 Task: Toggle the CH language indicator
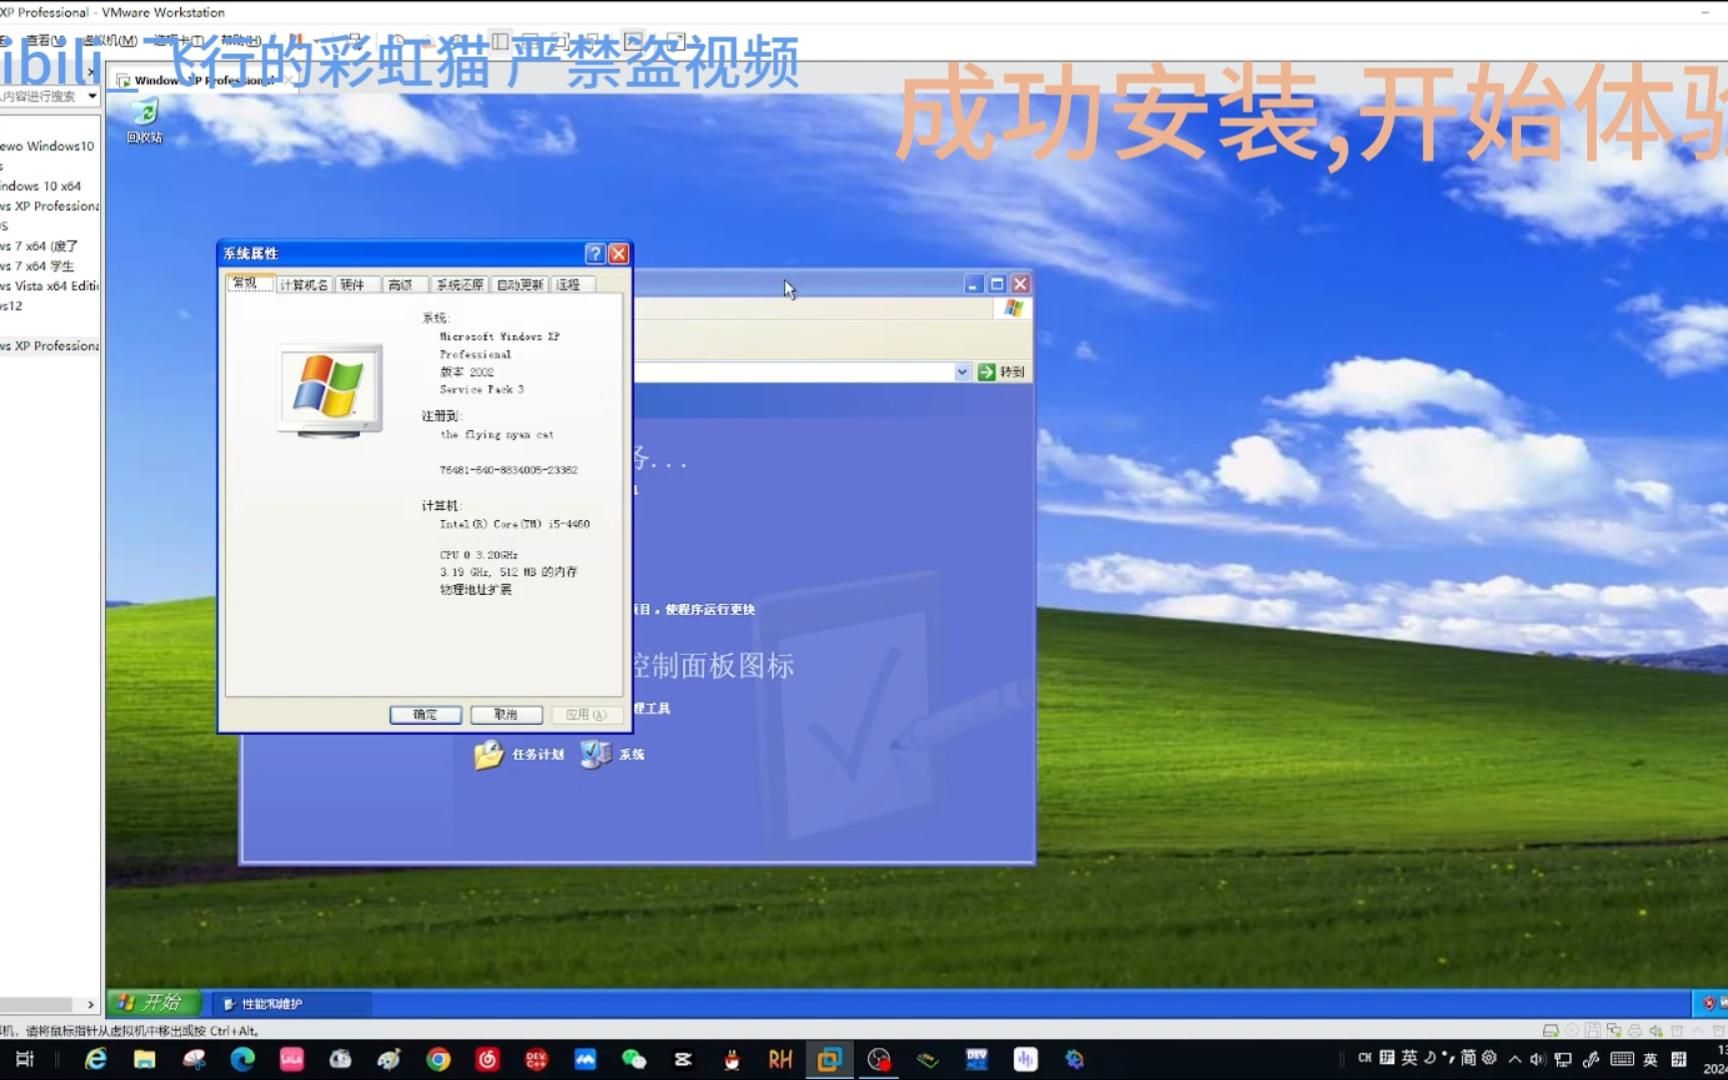tap(1365, 1057)
